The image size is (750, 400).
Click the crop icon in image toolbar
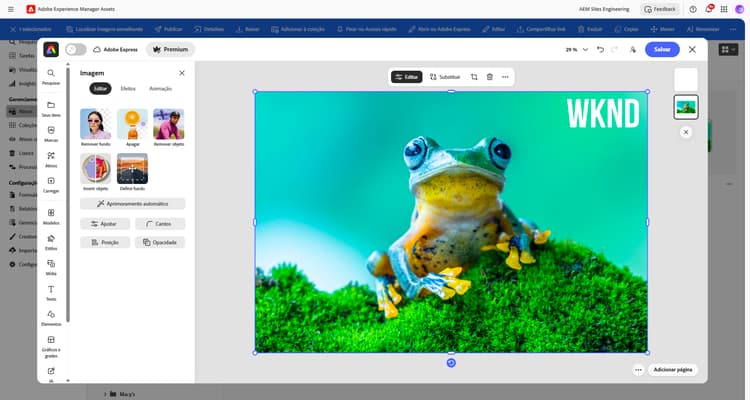click(x=474, y=77)
